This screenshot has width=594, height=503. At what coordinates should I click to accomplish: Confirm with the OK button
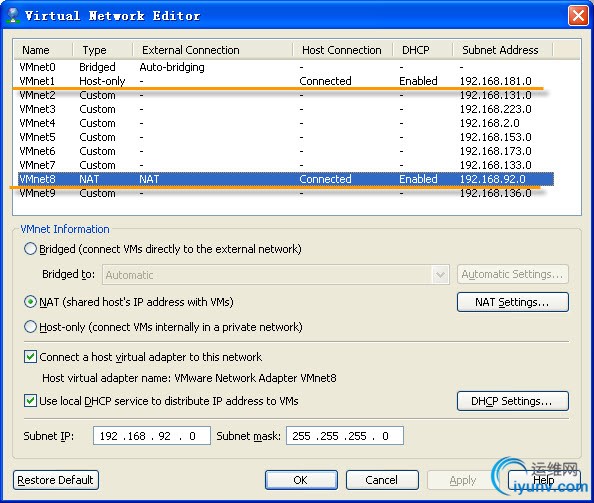pyautogui.click(x=301, y=480)
